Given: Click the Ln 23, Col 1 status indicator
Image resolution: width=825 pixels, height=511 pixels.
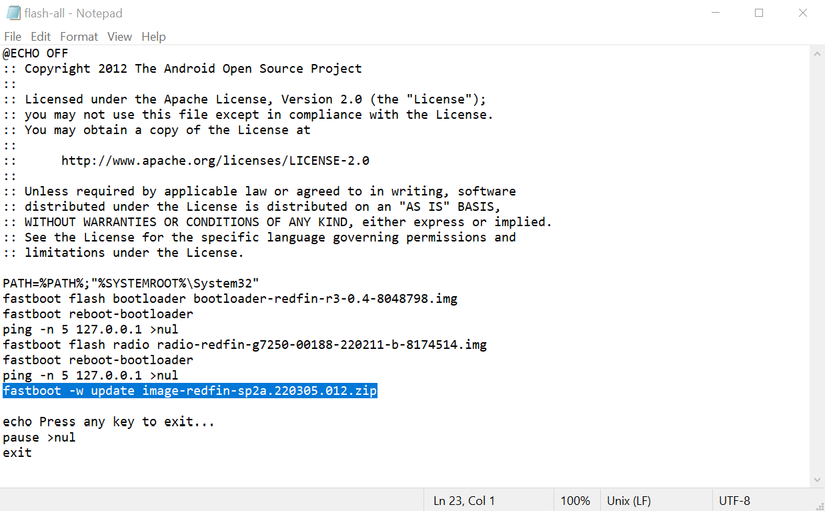Looking at the screenshot, I should click(x=464, y=500).
